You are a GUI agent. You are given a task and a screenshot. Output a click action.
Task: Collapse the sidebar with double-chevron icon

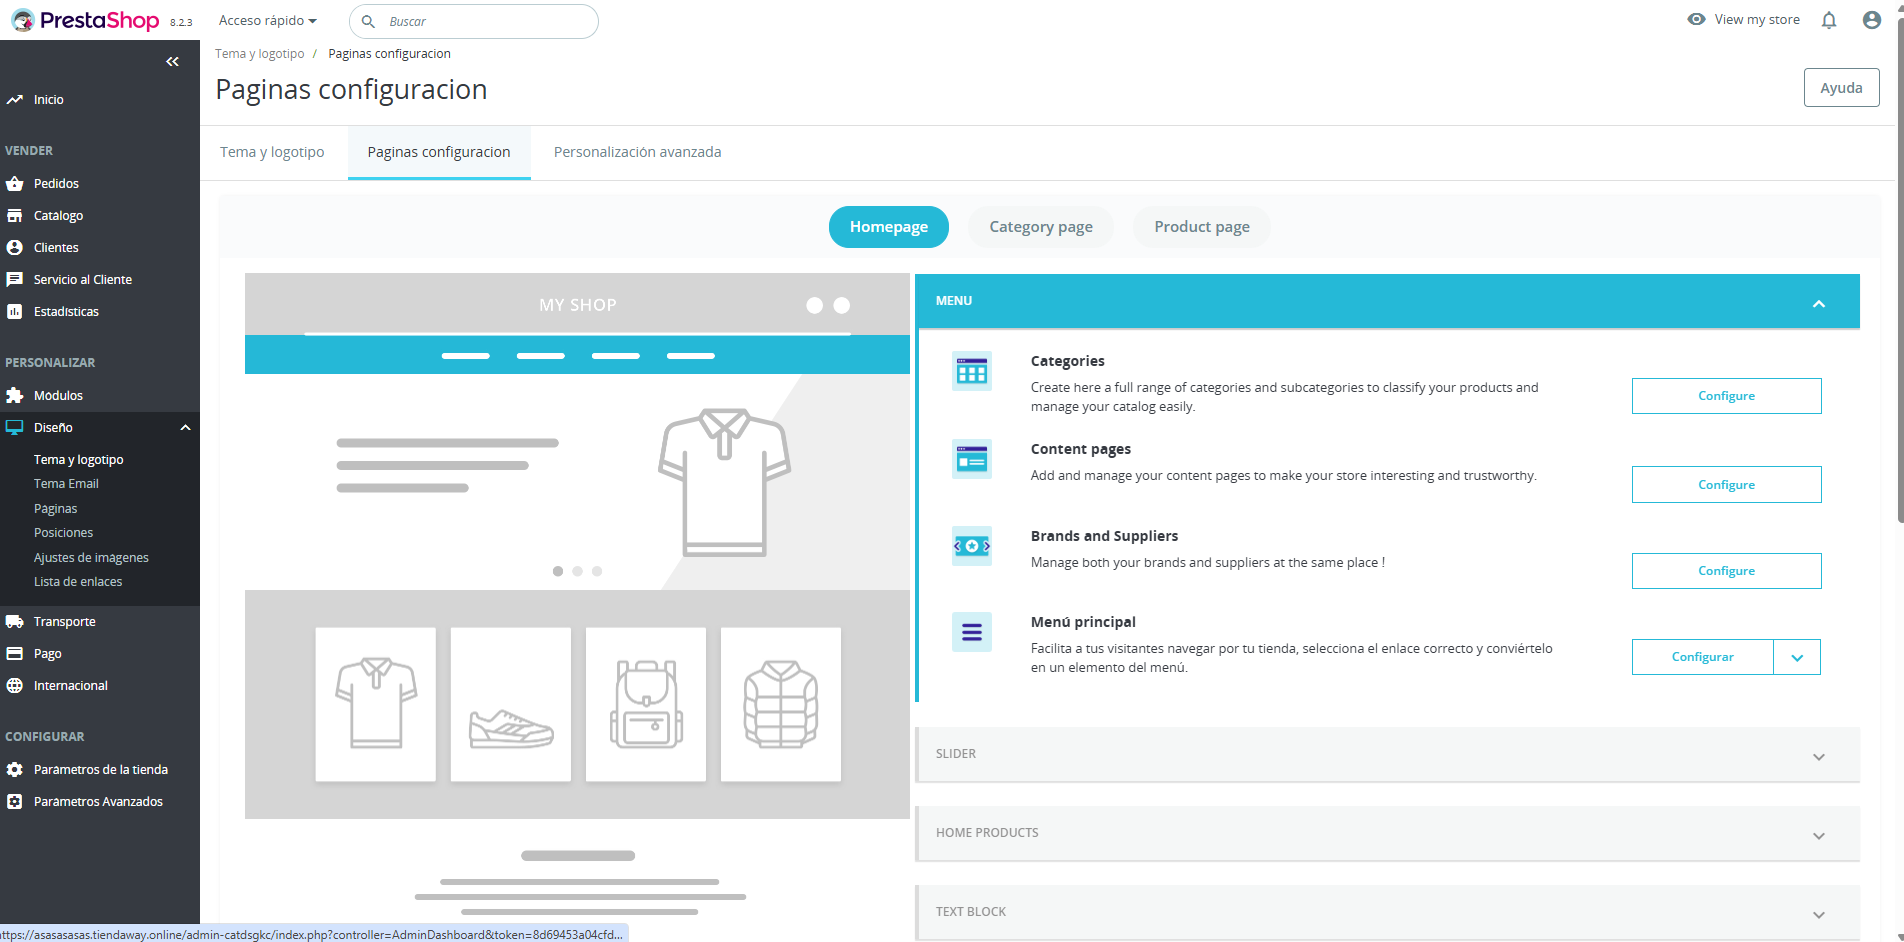172,62
